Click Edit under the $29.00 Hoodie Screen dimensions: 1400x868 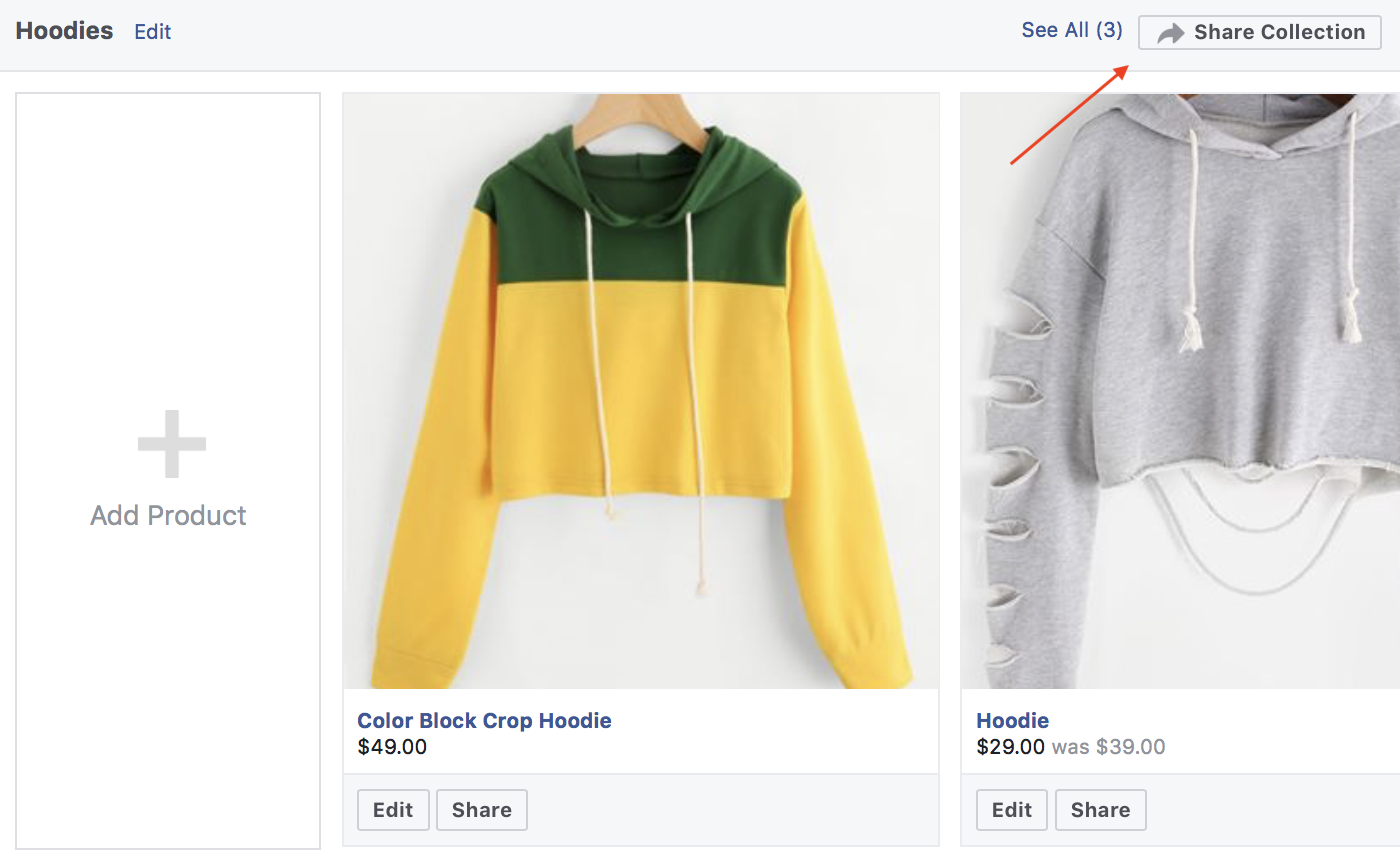click(1012, 810)
